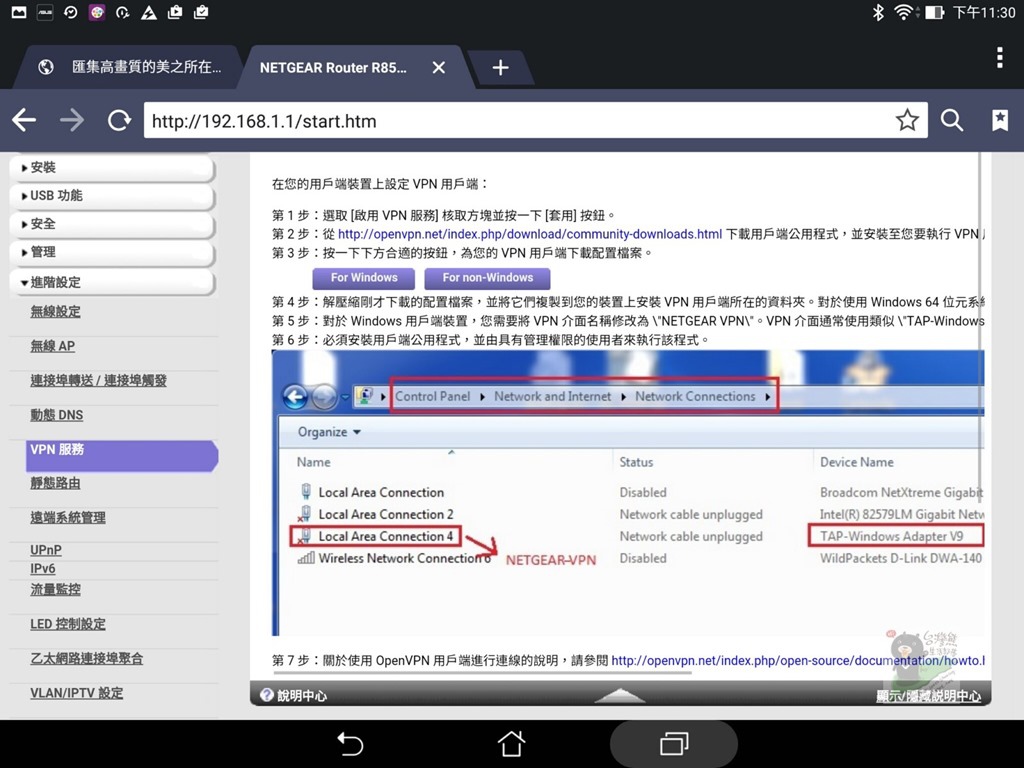Click the 說明中心 label

(x=302, y=696)
